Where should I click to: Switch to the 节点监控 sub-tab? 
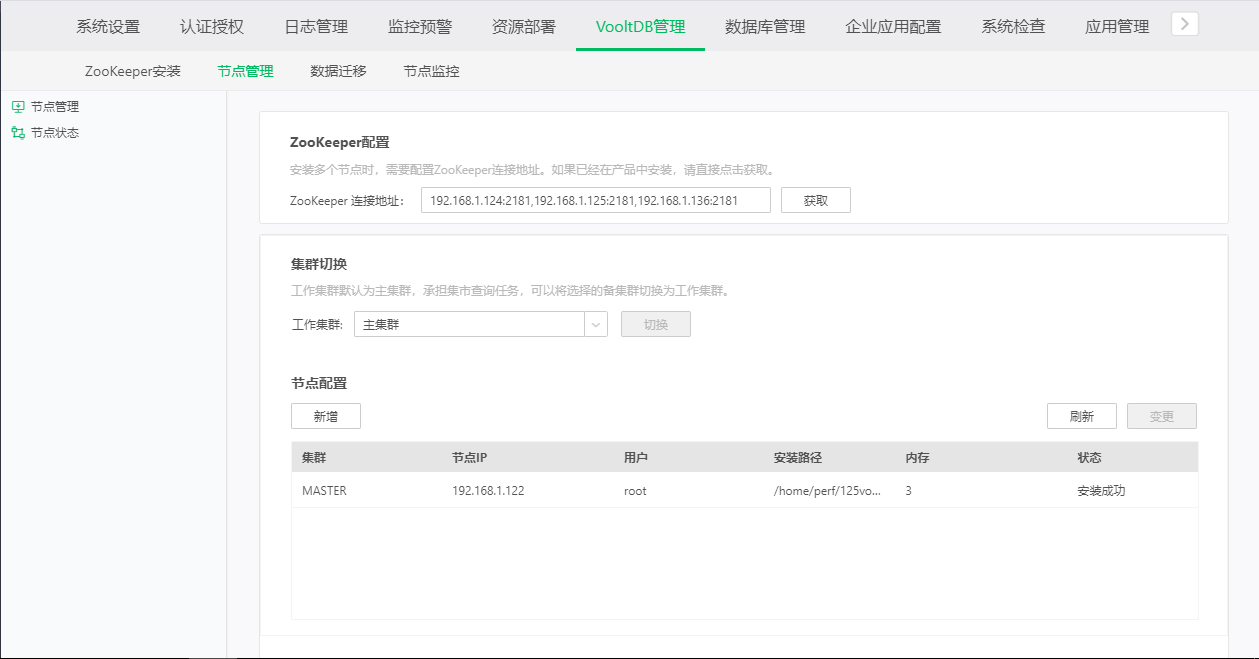tap(431, 71)
